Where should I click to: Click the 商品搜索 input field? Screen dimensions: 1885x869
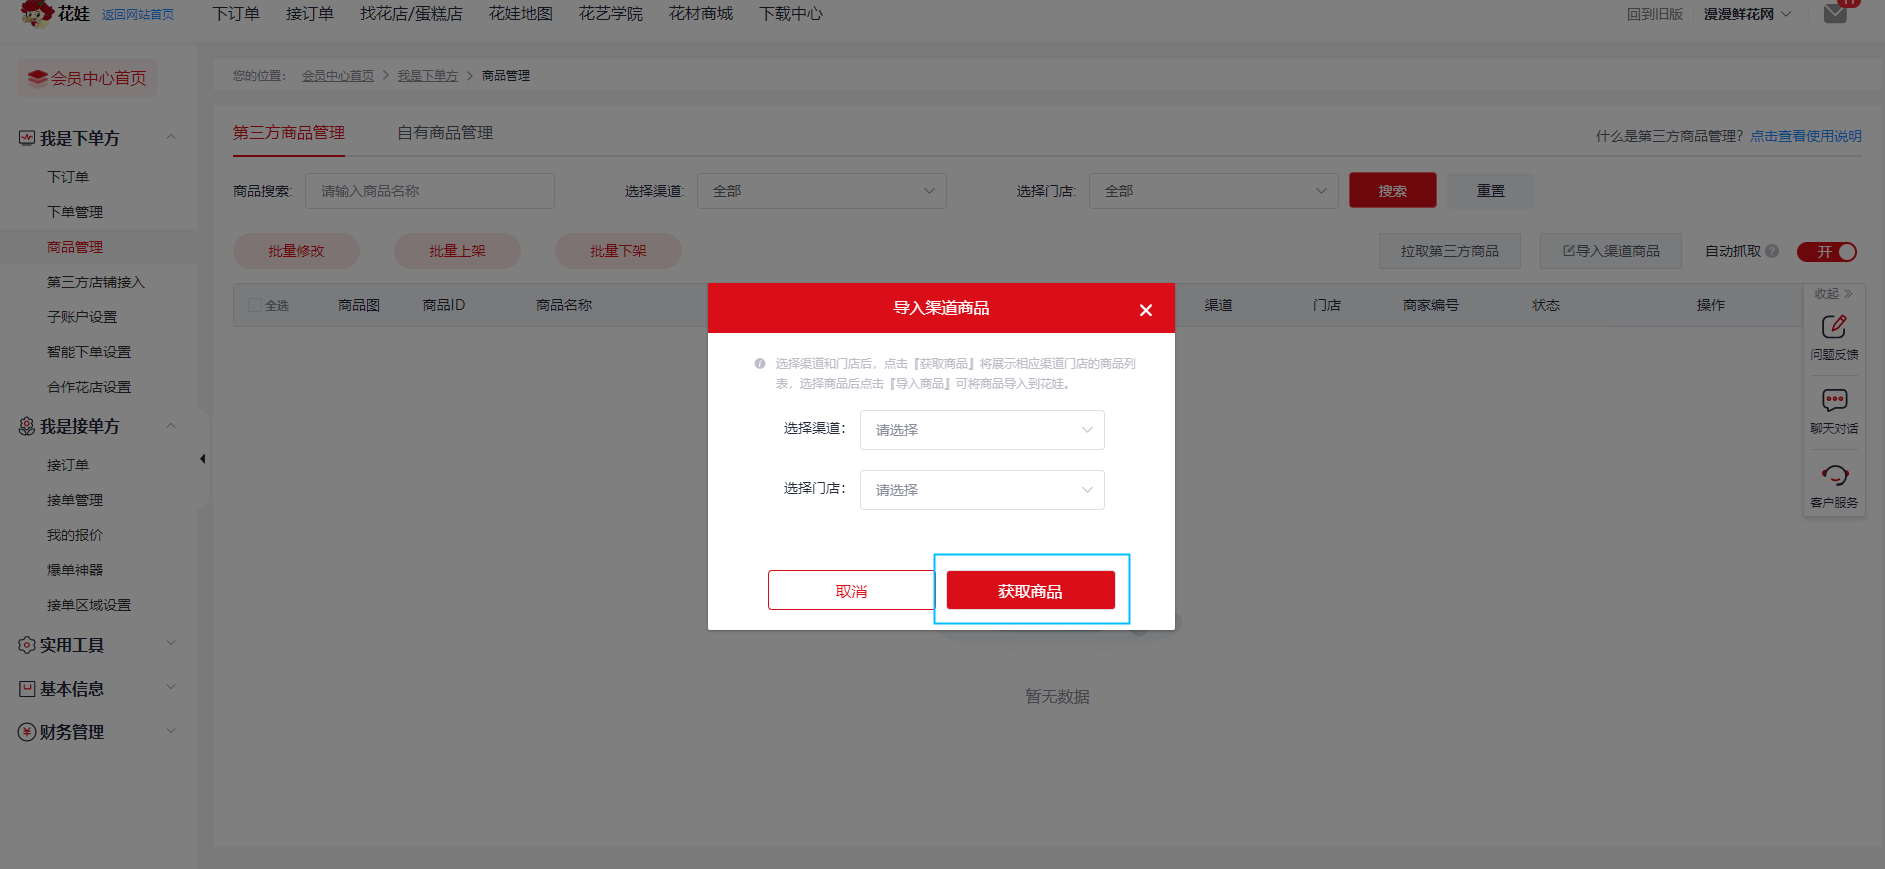[x=429, y=191]
